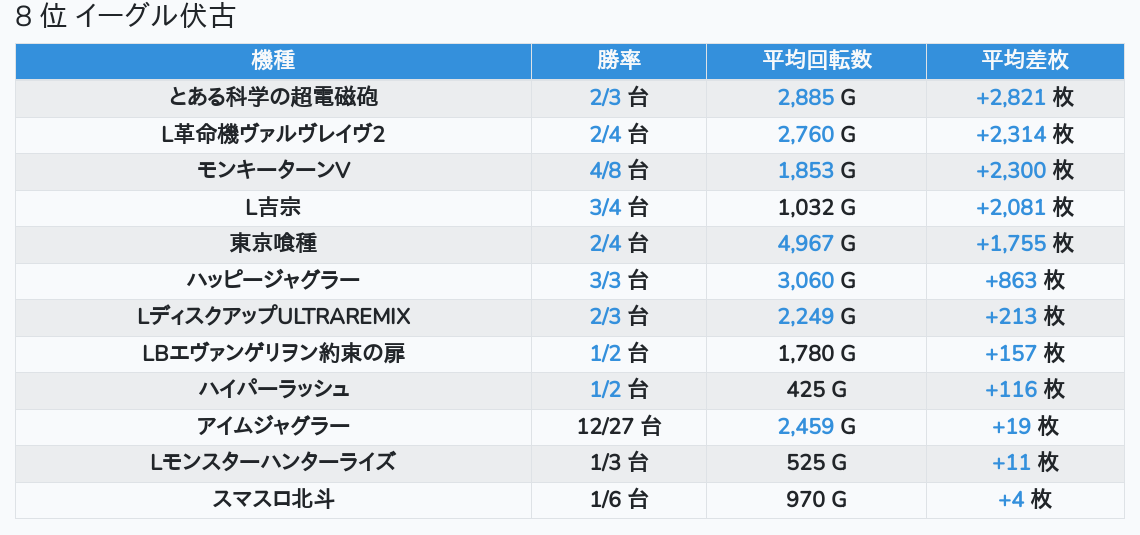Click the 8位 イーグル伏古 heading
Viewport: 1140px width, 535px height.
[x=125, y=17]
